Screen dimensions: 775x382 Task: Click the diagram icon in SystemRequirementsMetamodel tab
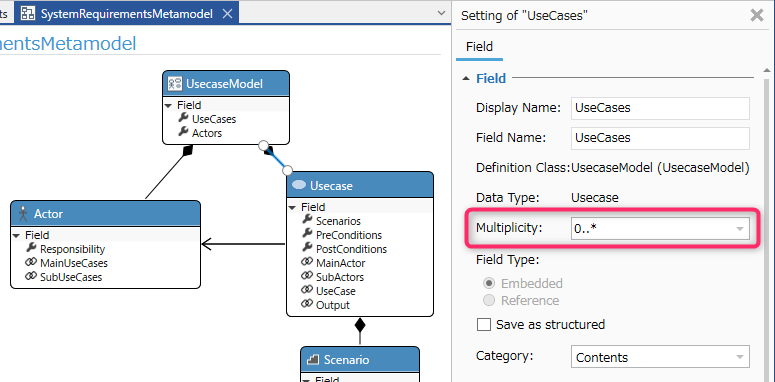click(28, 13)
